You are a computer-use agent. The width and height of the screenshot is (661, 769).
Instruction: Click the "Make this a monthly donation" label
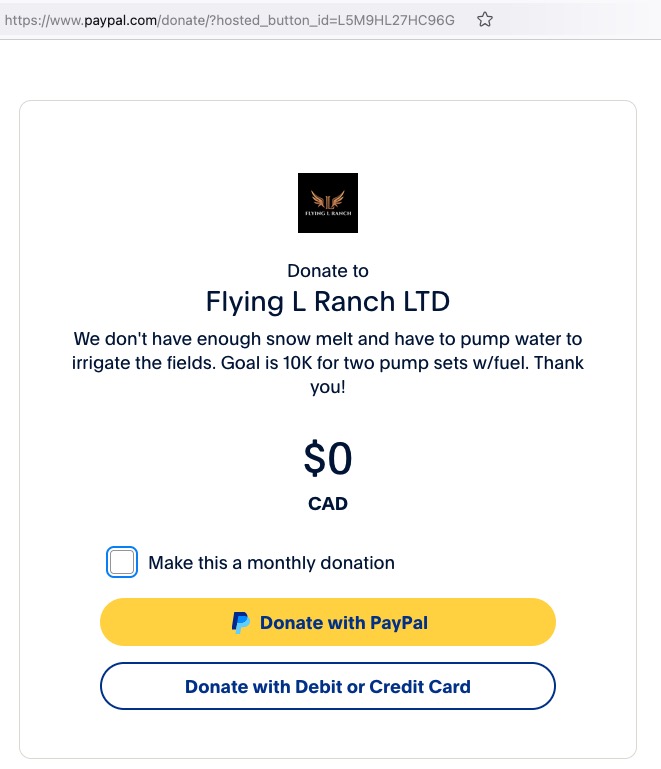coord(271,563)
